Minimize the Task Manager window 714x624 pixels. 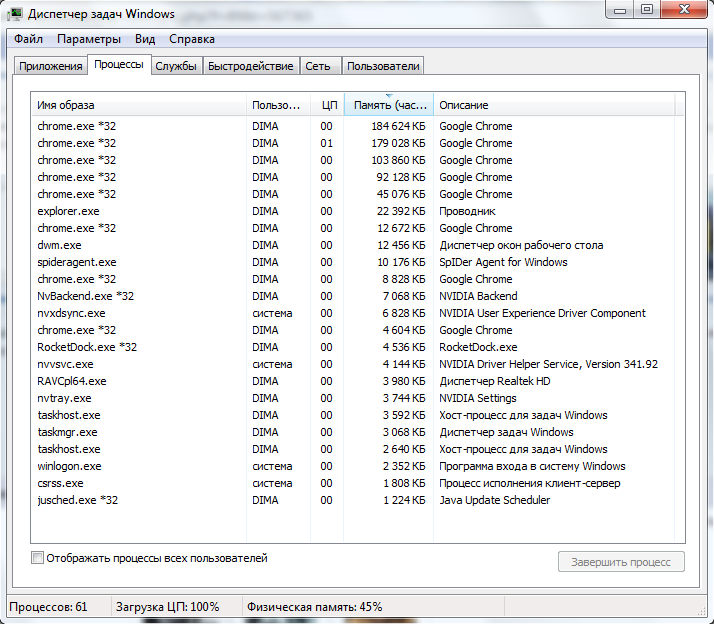coord(620,10)
